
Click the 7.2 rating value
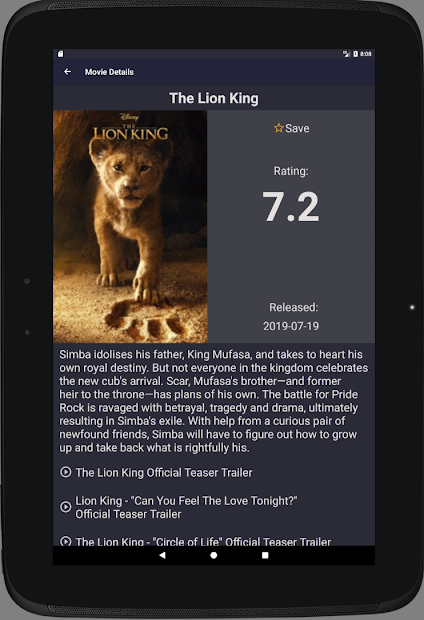pyautogui.click(x=291, y=206)
